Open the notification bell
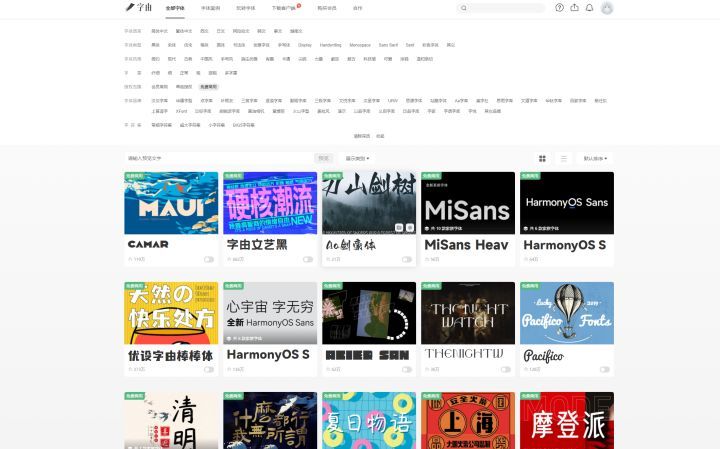720x449 pixels. click(590, 7)
